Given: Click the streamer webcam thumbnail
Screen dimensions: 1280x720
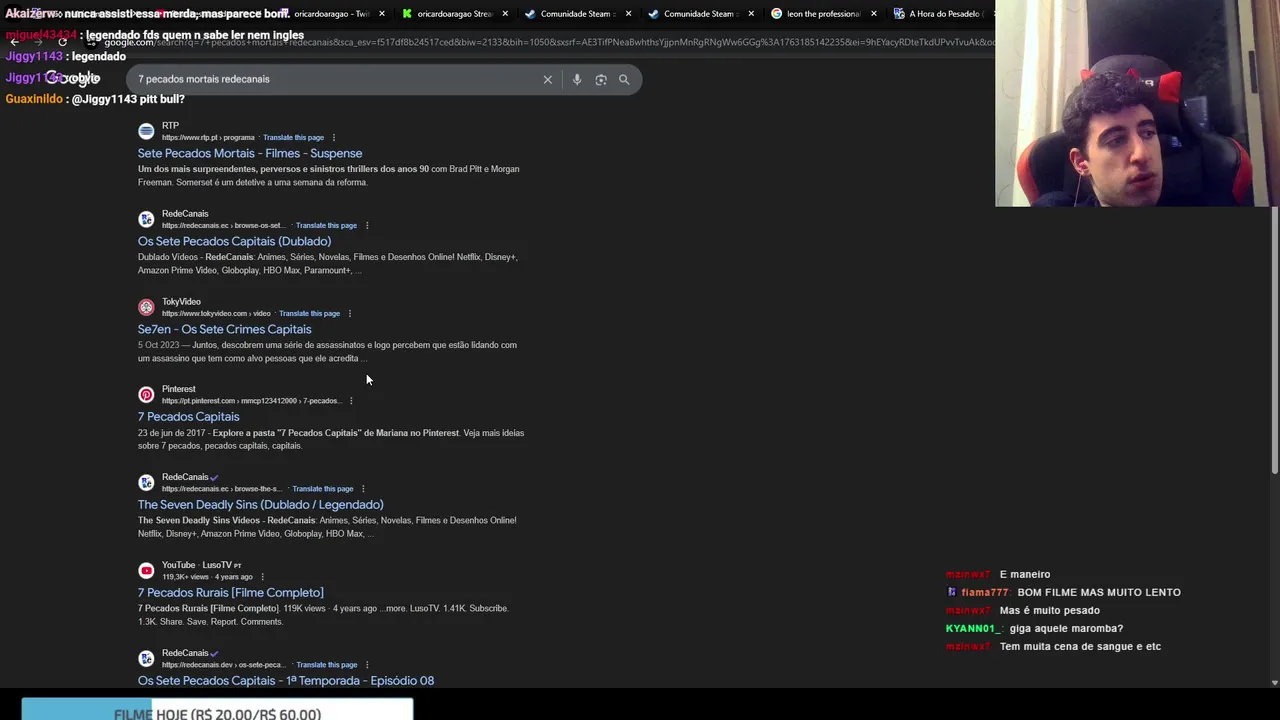Looking at the screenshot, I should pos(1137,103).
